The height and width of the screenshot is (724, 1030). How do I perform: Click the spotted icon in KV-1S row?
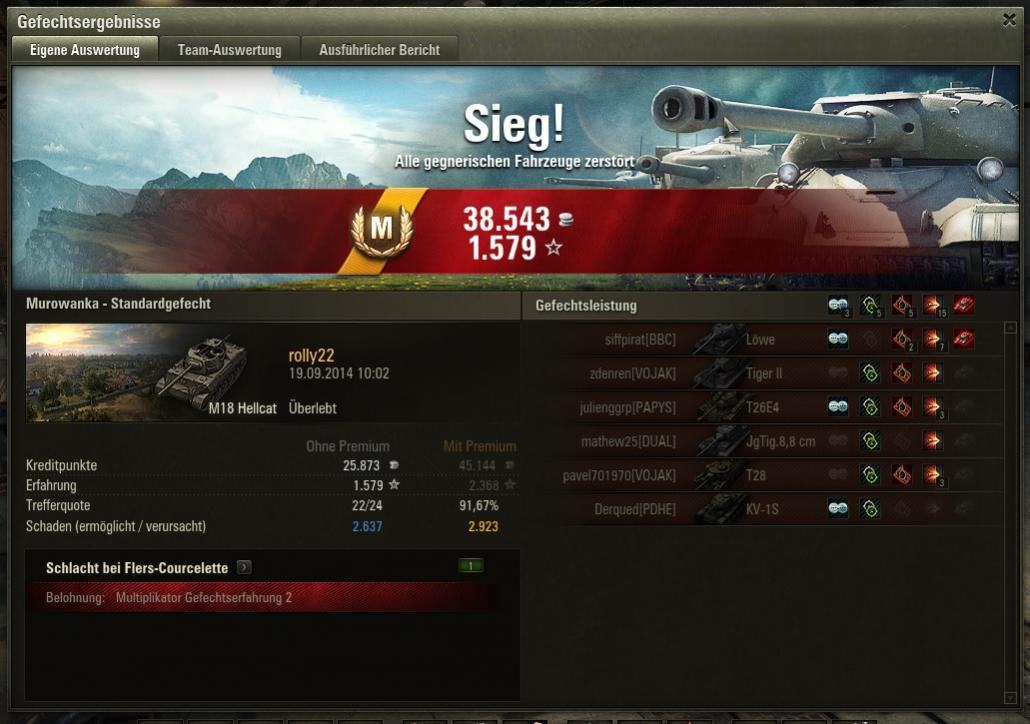[x=838, y=509]
